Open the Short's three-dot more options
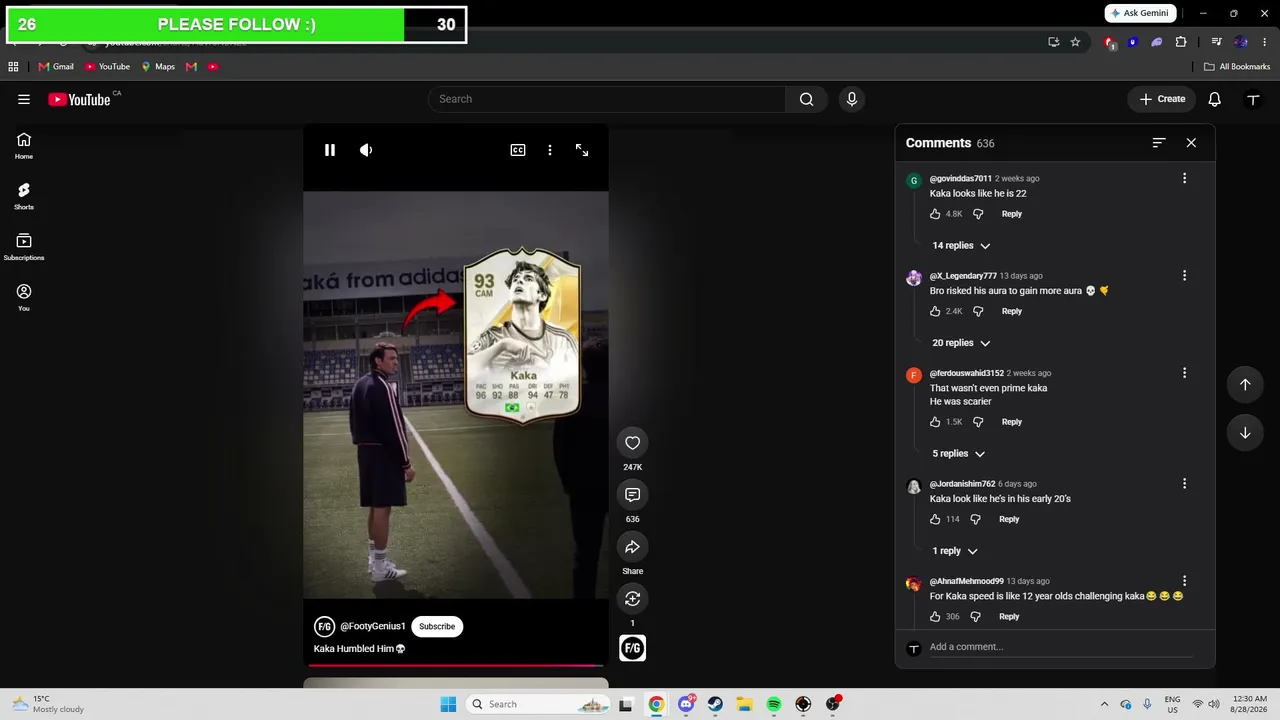The image size is (1280, 720). (x=549, y=150)
